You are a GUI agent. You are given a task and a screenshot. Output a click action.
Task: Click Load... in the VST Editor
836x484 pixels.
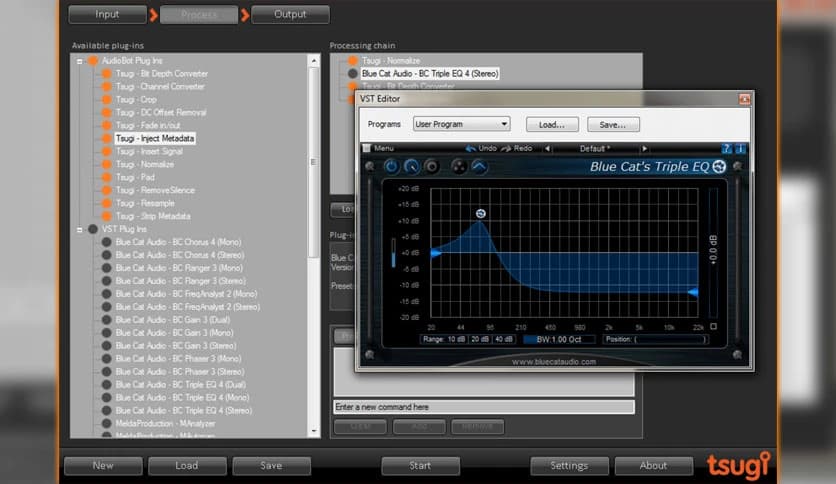coord(552,125)
